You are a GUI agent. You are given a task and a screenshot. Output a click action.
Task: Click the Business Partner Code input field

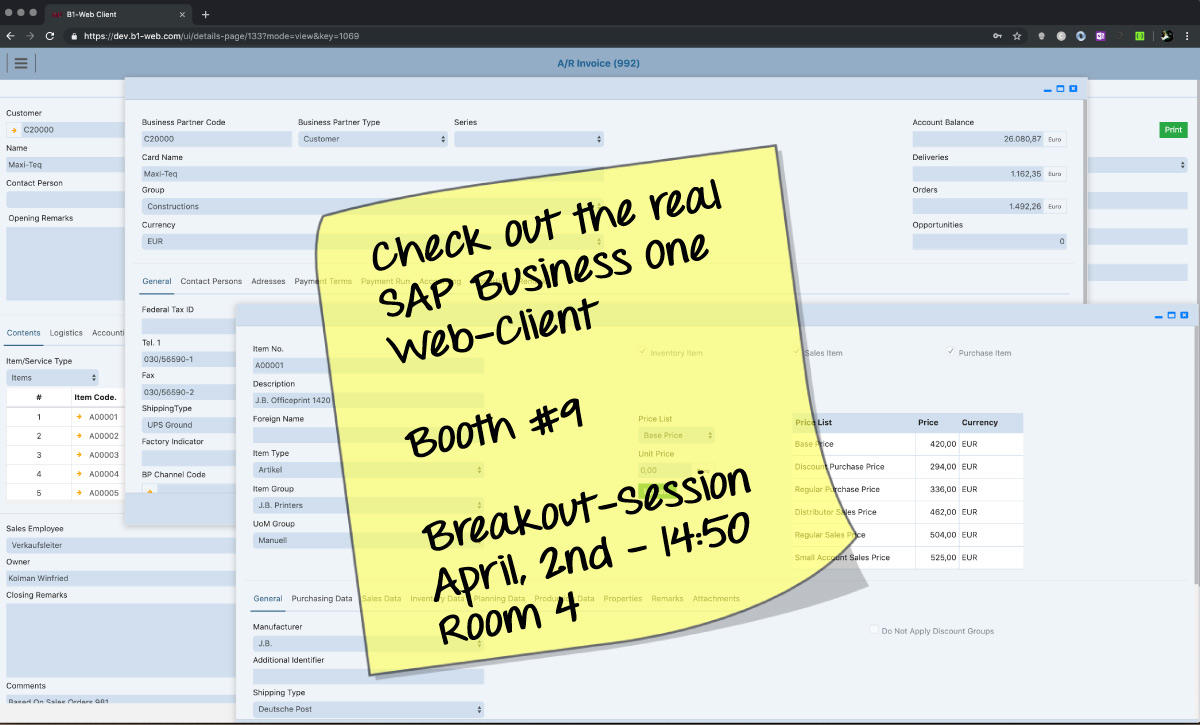click(x=216, y=139)
